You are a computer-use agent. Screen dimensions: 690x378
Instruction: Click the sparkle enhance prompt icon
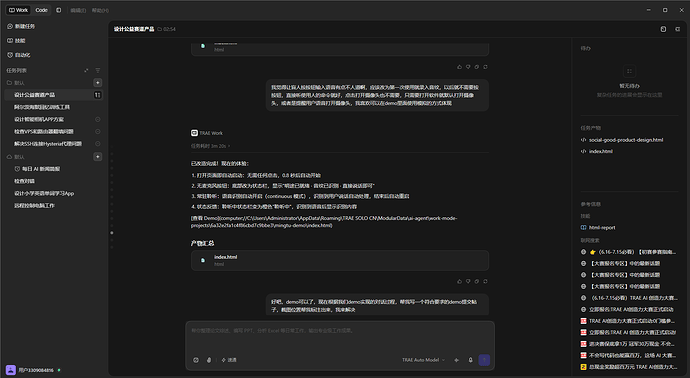(x=457, y=360)
